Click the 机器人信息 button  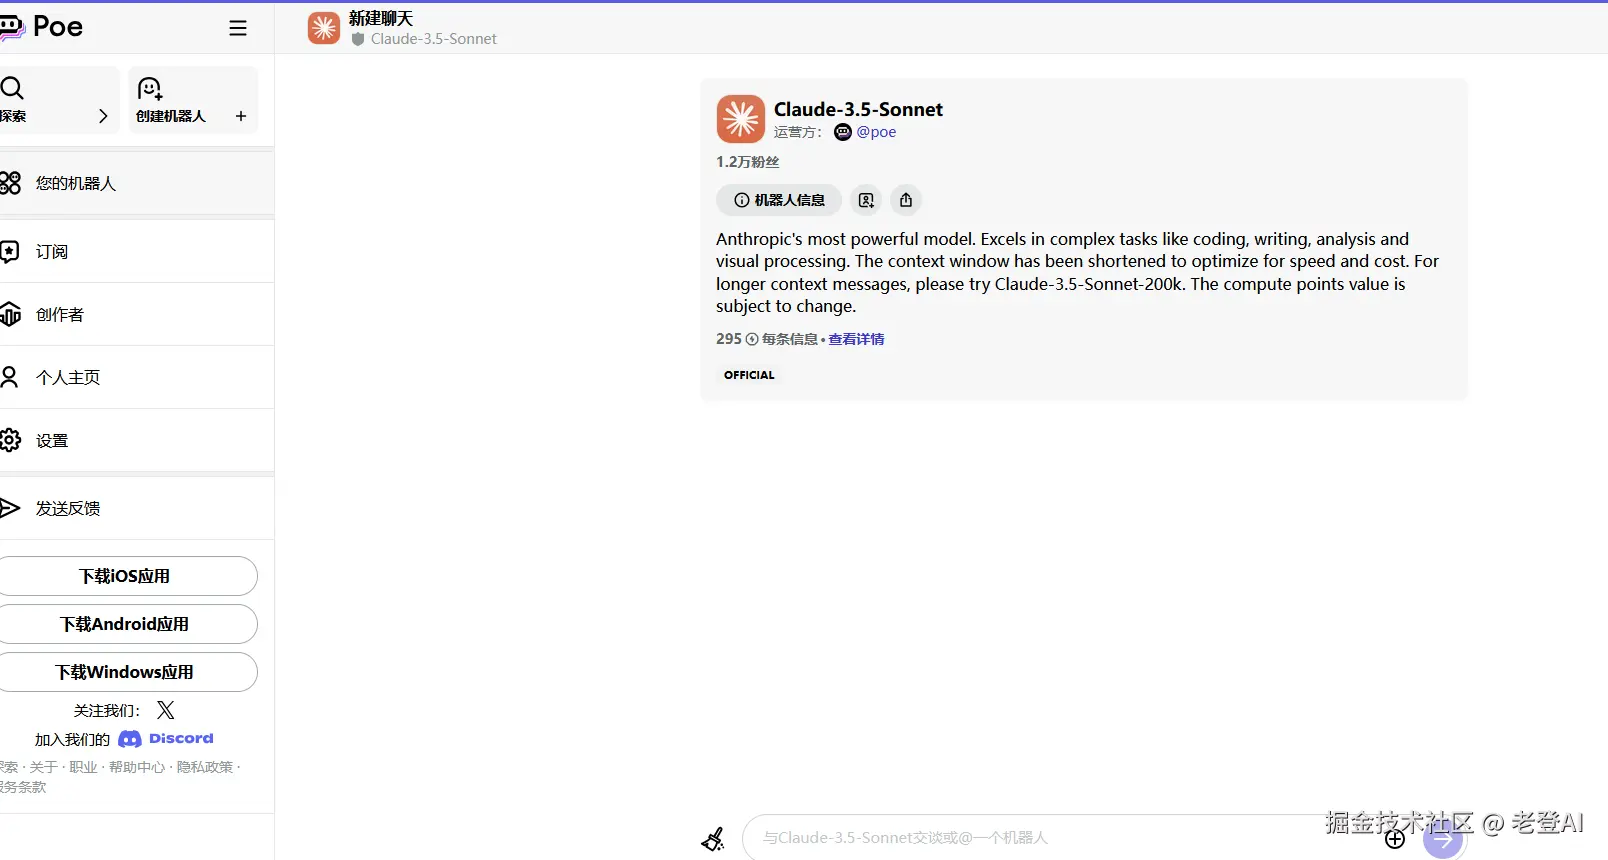[x=779, y=200]
